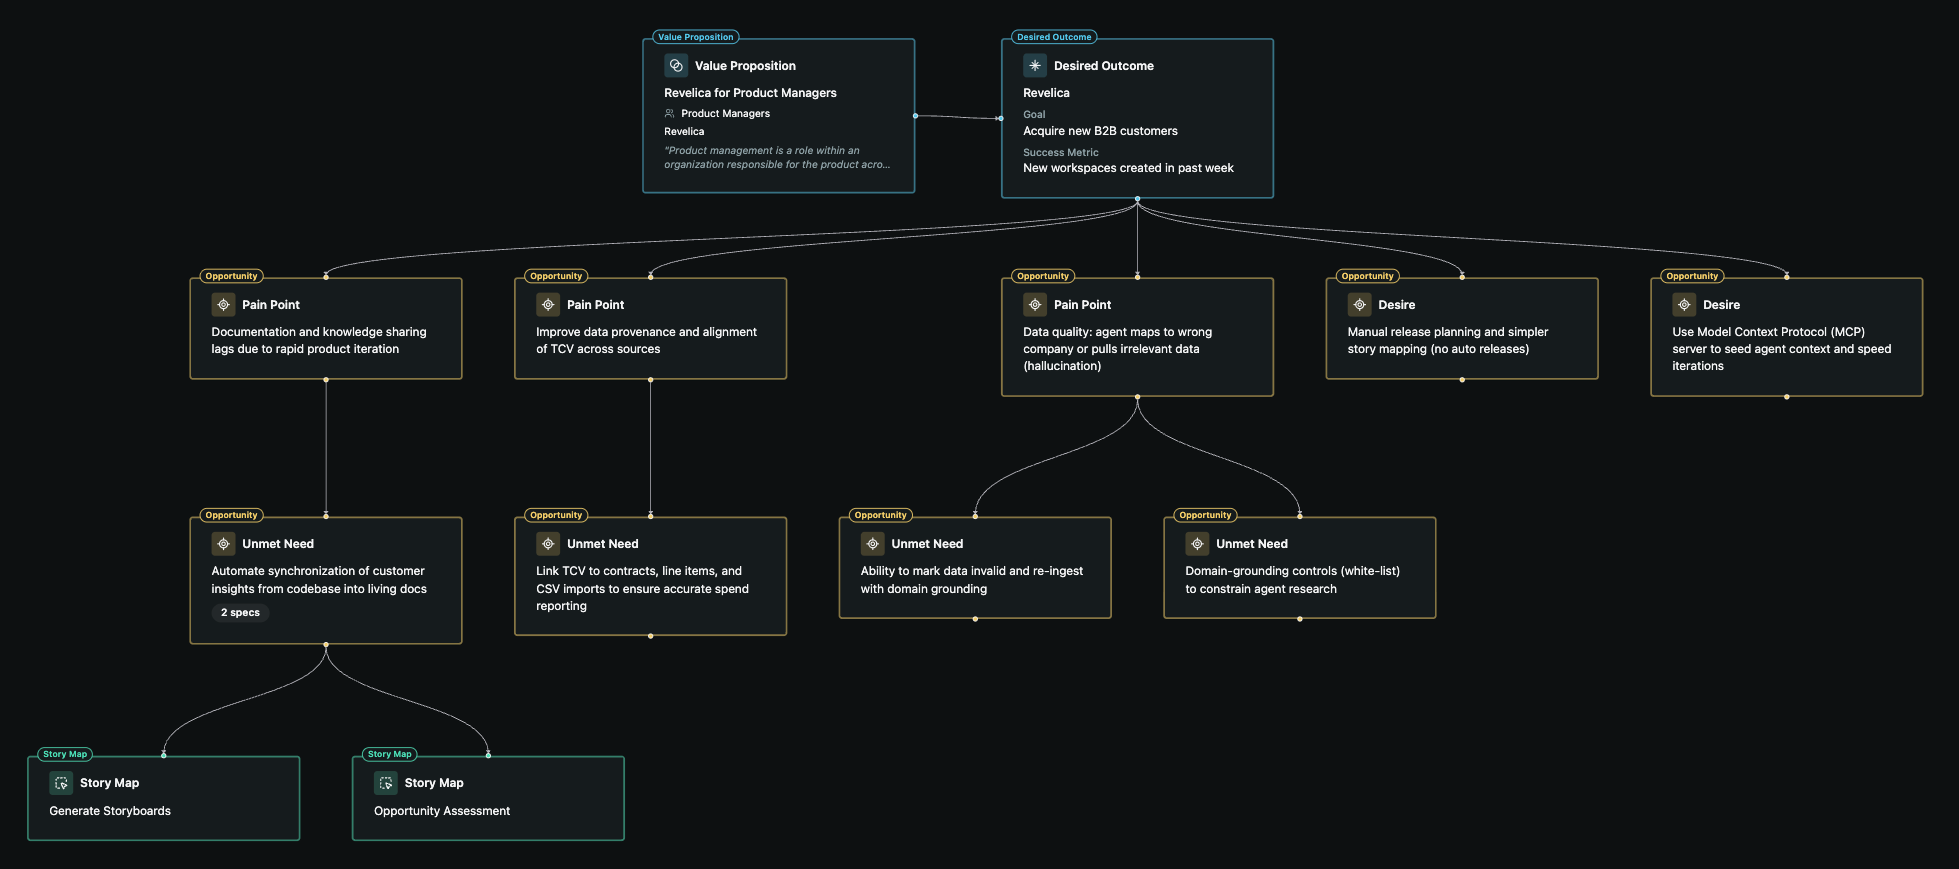Click the "Desired Outcome" tag label
1959x869 pixels.
point(1054,37)
